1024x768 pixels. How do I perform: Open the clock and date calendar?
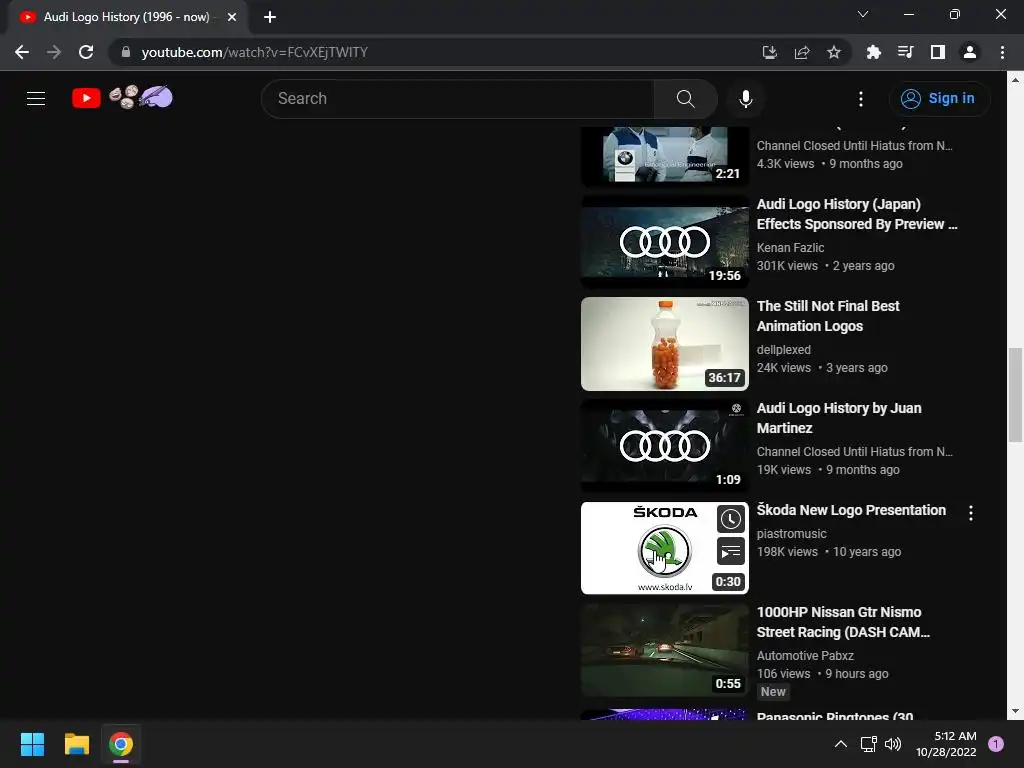(946, 744)
